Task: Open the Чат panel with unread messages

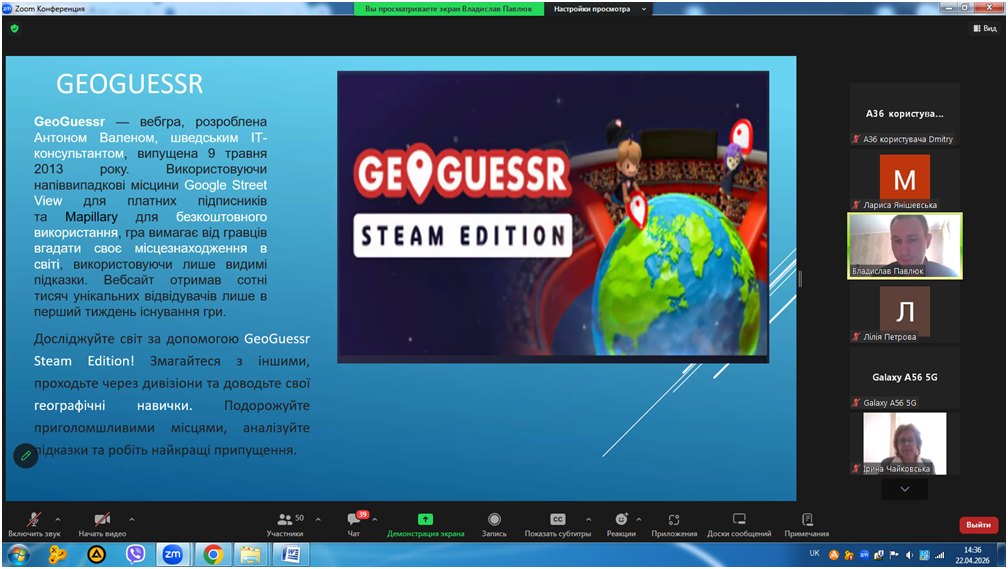Action: click(x=353, y=524)
